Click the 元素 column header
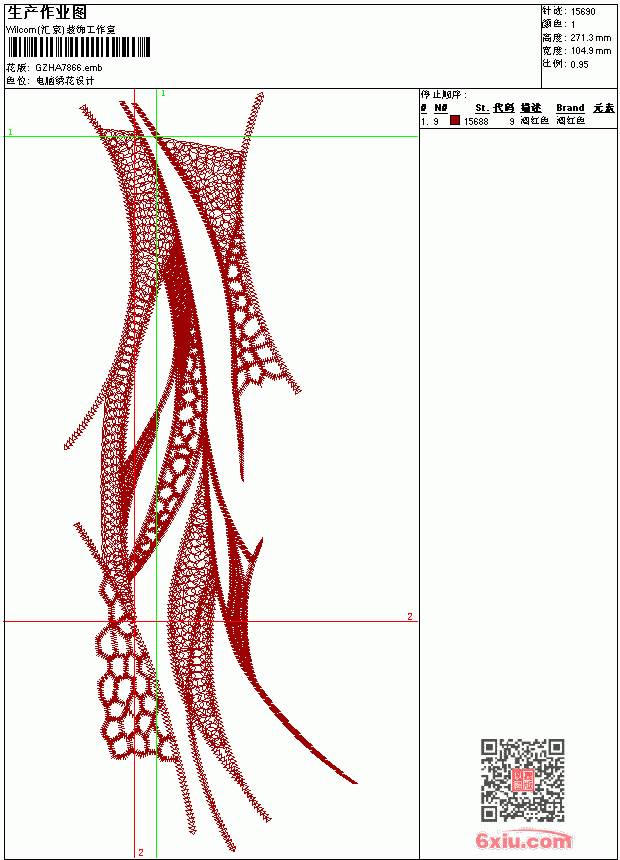This screenshot has height=860, width=620. pyautogui.click(x=604, y=108)
